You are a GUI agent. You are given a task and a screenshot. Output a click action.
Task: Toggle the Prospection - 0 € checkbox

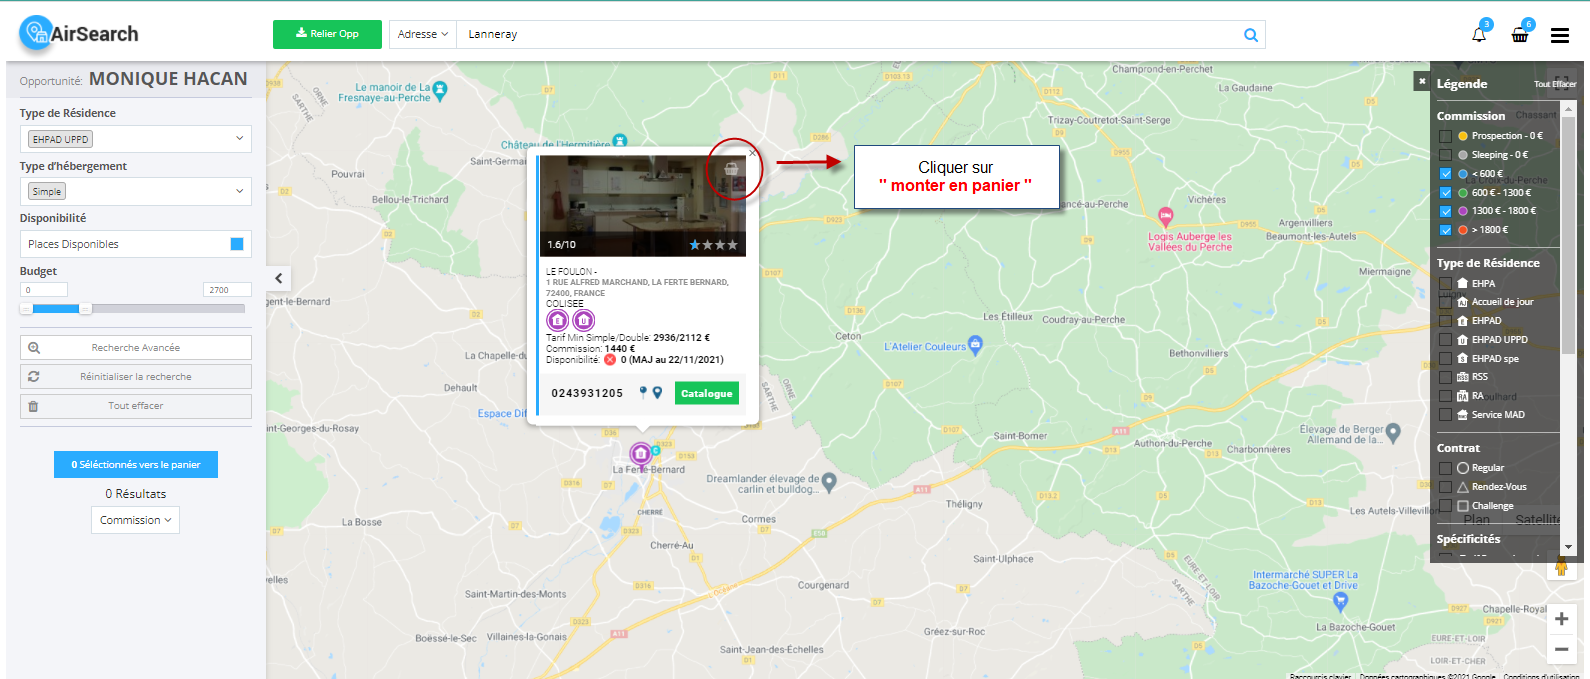click(x=1445, y=136)
